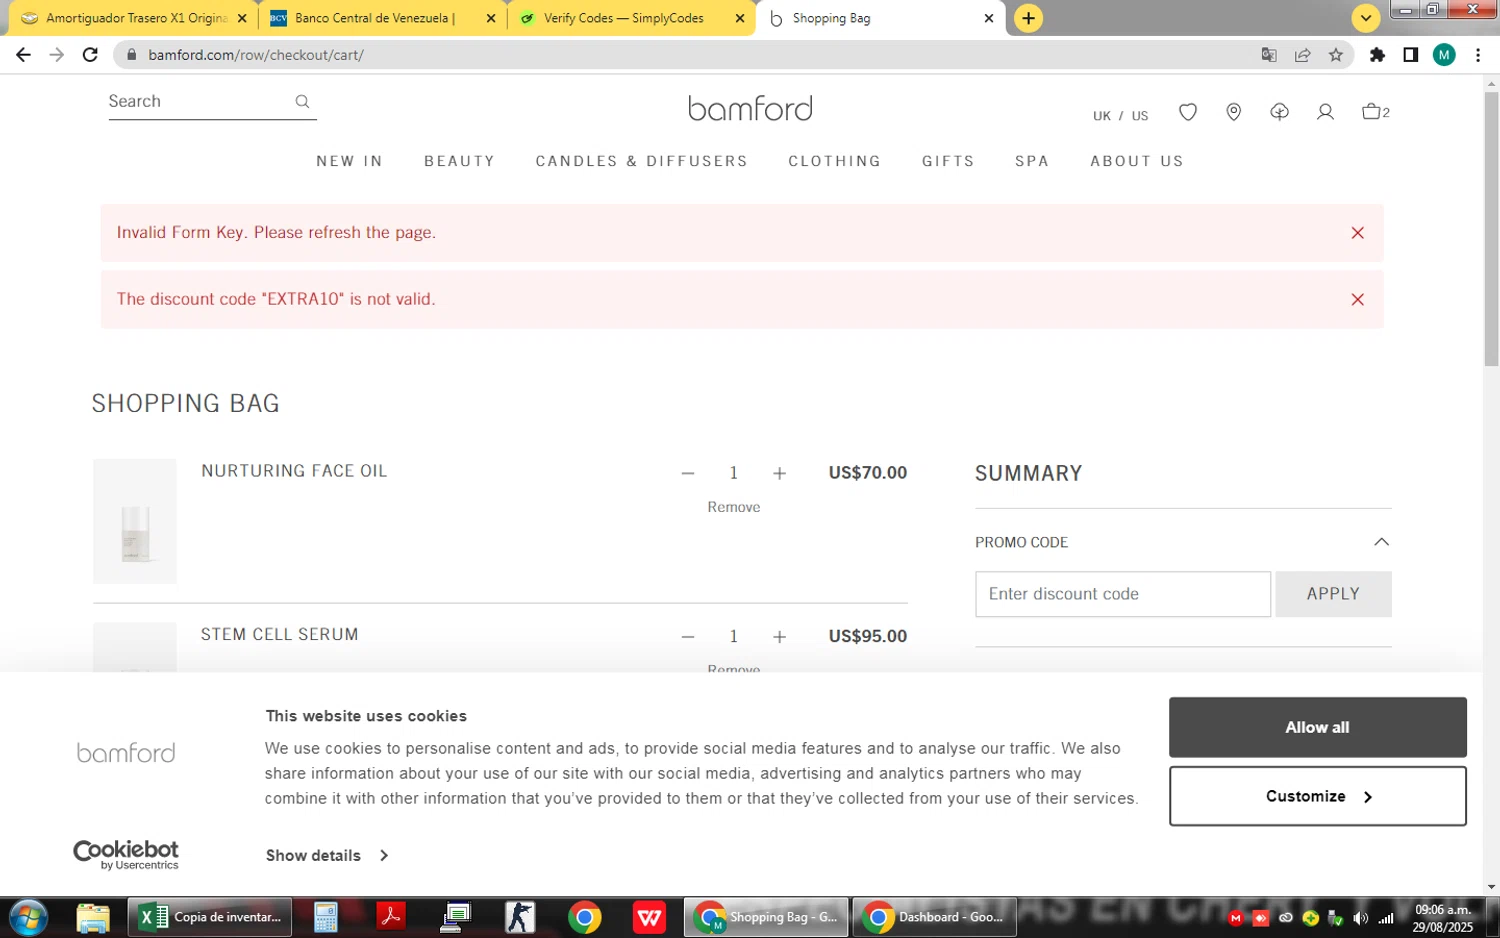This screenshot has height=938, width=1500.
Task: Dismiss the EXTRA10 not valid message
Action: coord(1357,299)
